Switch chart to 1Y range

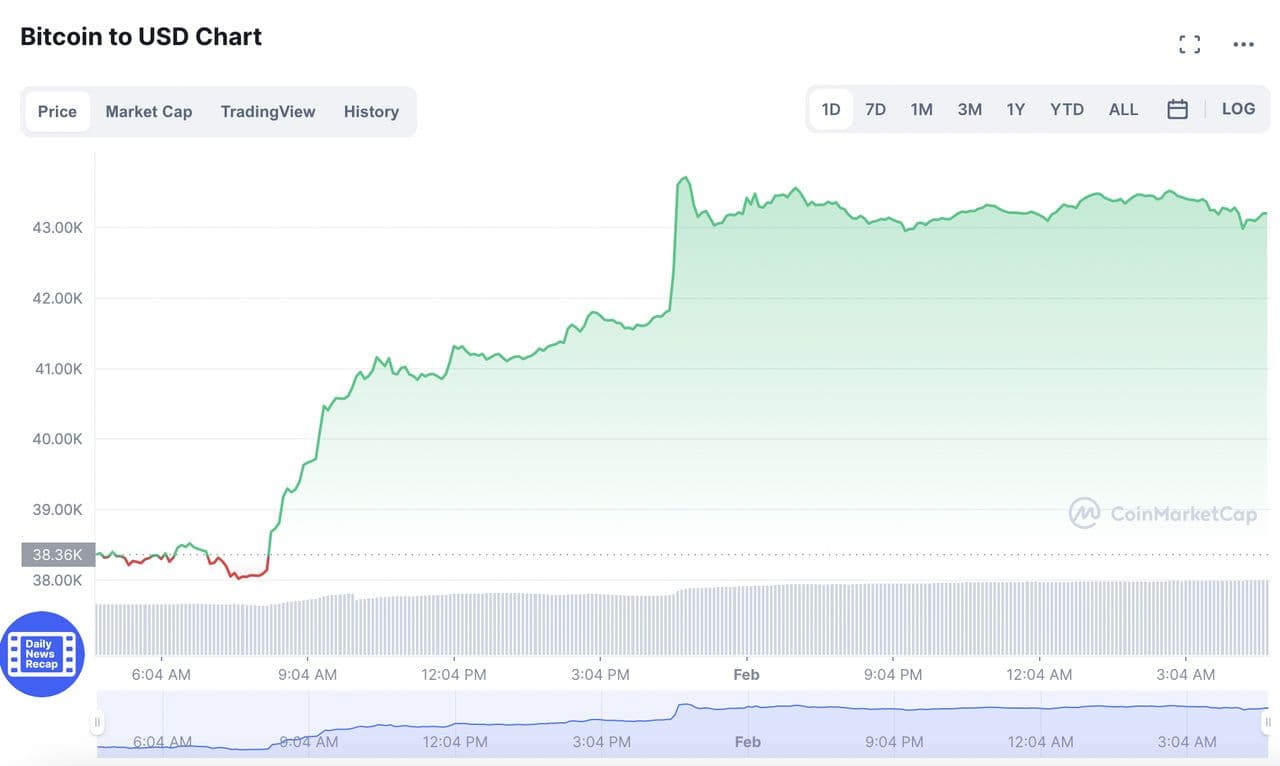click(x=1015, y=110)
